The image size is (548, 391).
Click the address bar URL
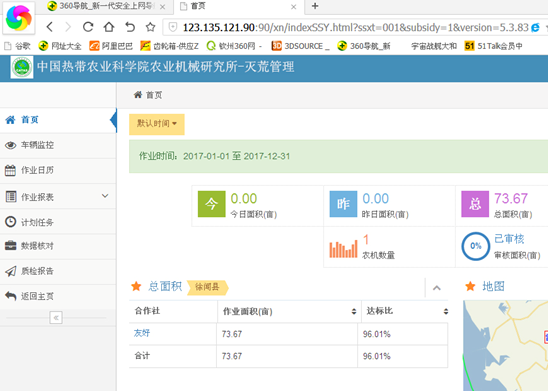tap(356, 27)
